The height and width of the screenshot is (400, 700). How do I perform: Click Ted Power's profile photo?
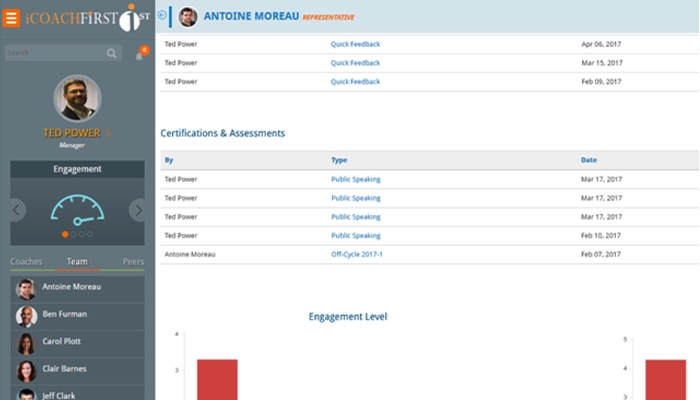click(x=77, y=98)
